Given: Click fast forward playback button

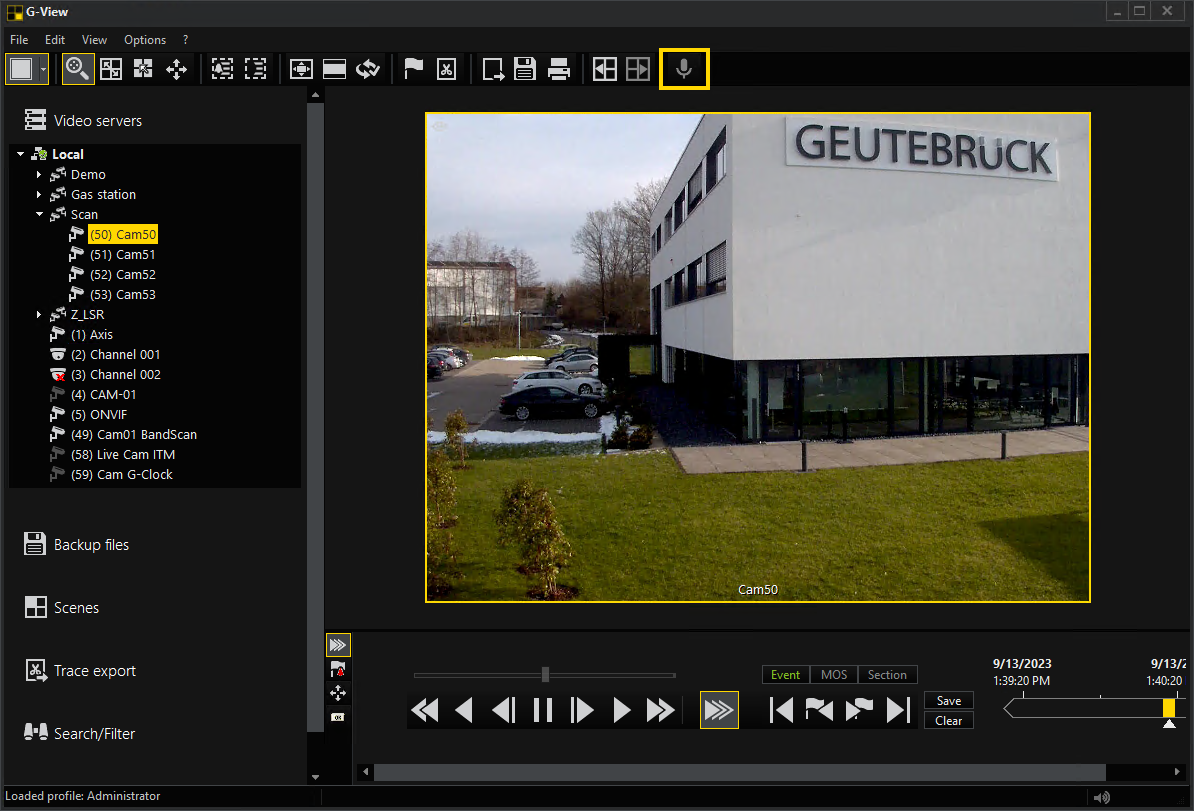Looking at the screenshot, I should pos(660,710).
